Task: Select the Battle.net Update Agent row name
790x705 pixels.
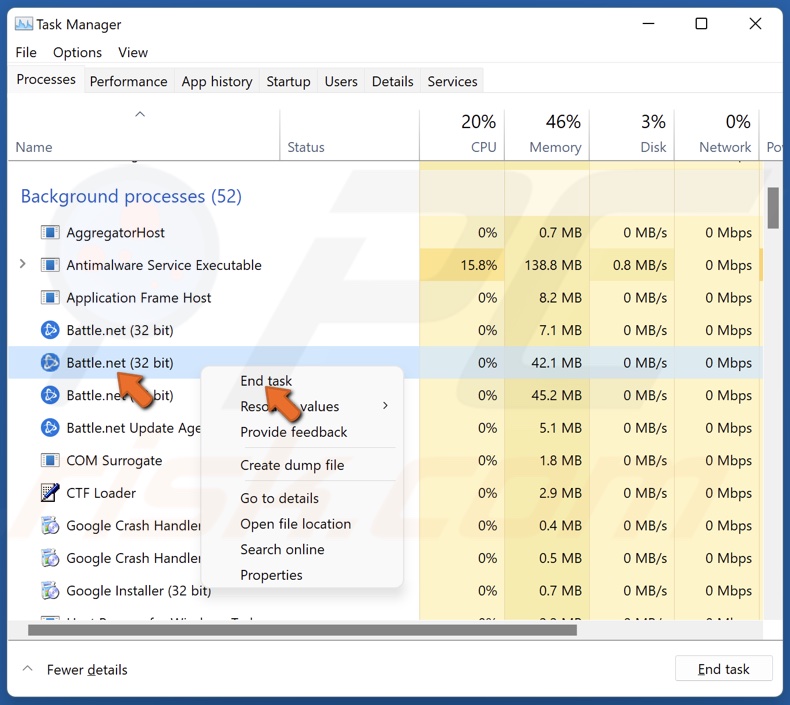Action: (x=134, y=428)
